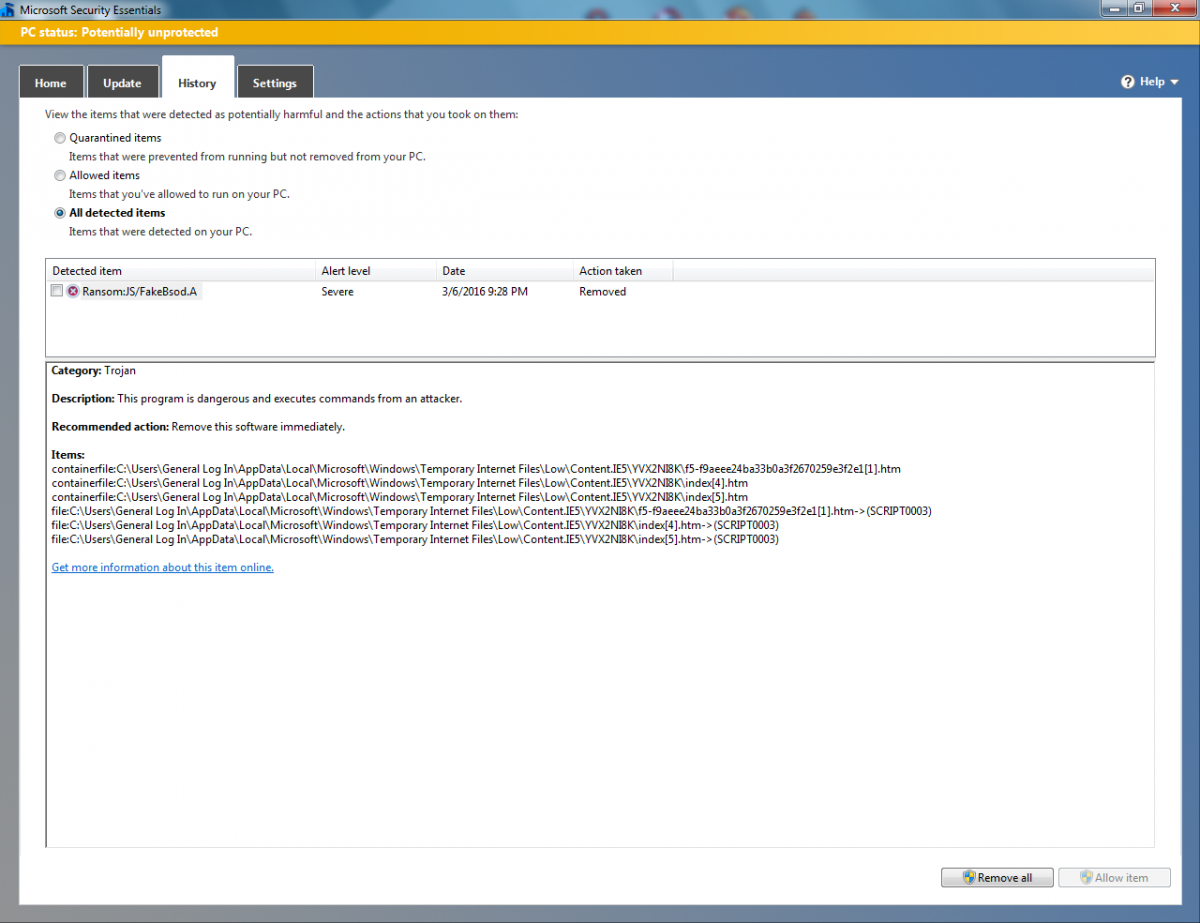Open the Help dropdown arrow
Image resolution: width=1200 pixels, height=923 pixels.
coord(1174,82)
